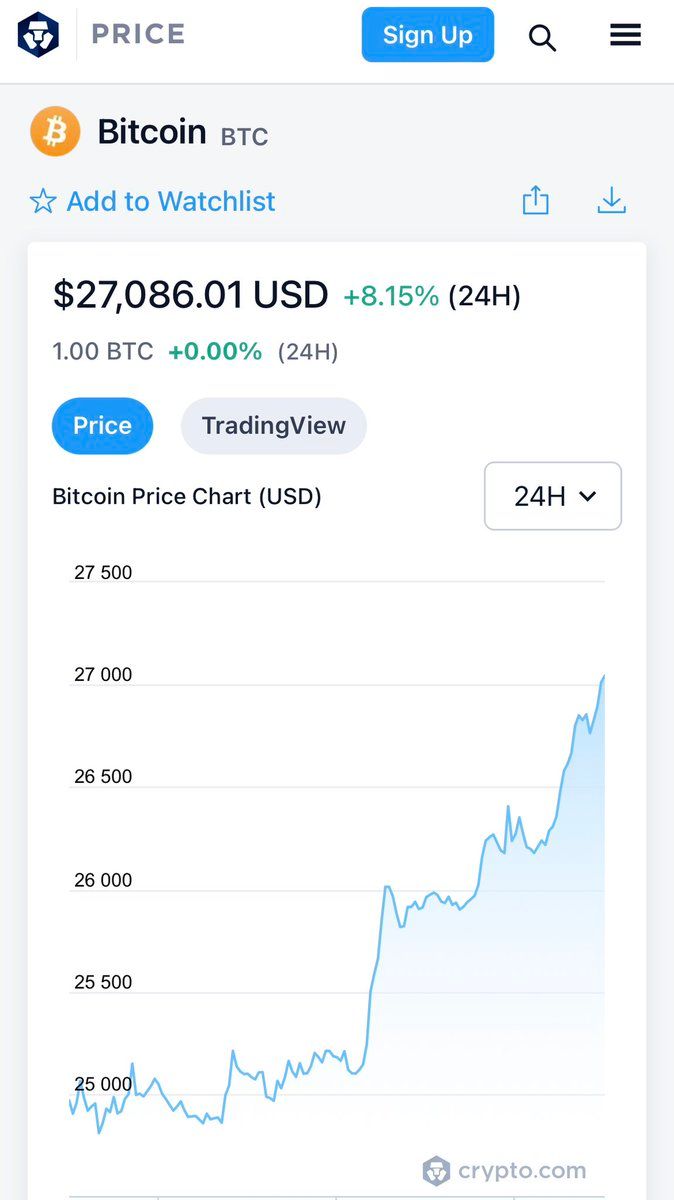Tap the crypto.com watermark logo on chart
This screenshot has width=674, height=1200.
504,1170
